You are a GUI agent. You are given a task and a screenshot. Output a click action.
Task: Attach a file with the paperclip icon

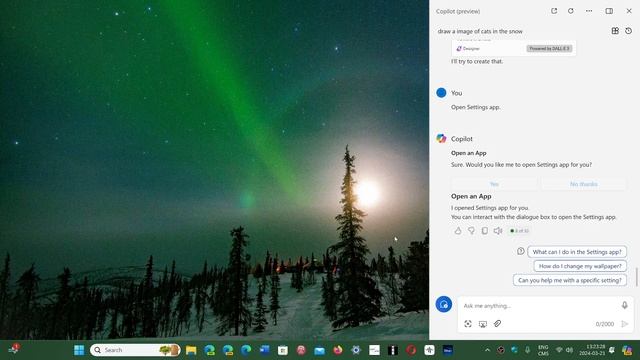pyautogui.click(x=497, y=324)
